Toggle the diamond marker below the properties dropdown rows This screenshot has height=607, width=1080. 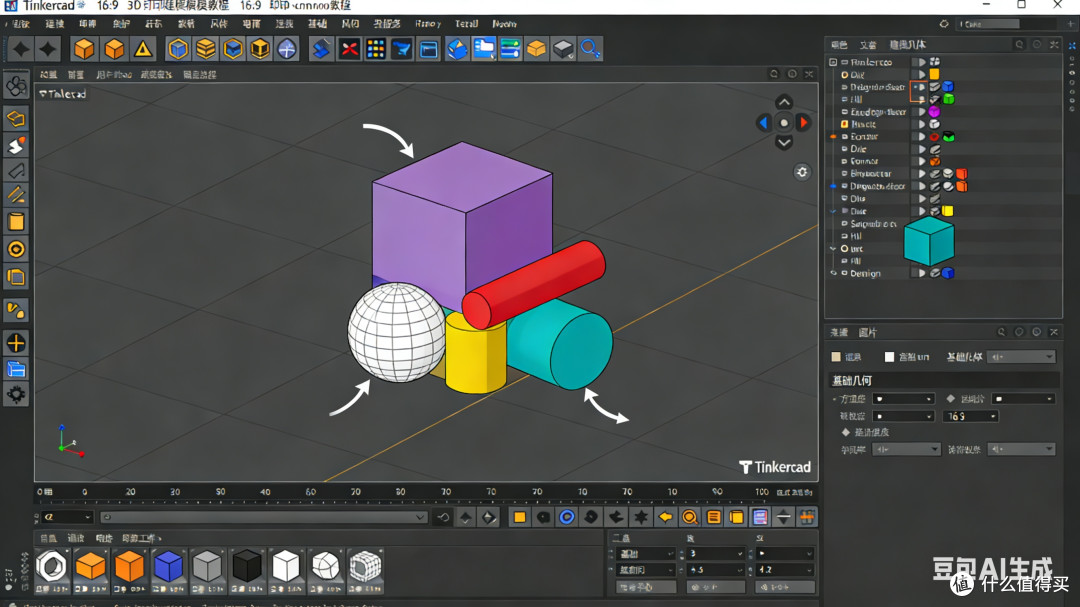(x=846, y=432)
